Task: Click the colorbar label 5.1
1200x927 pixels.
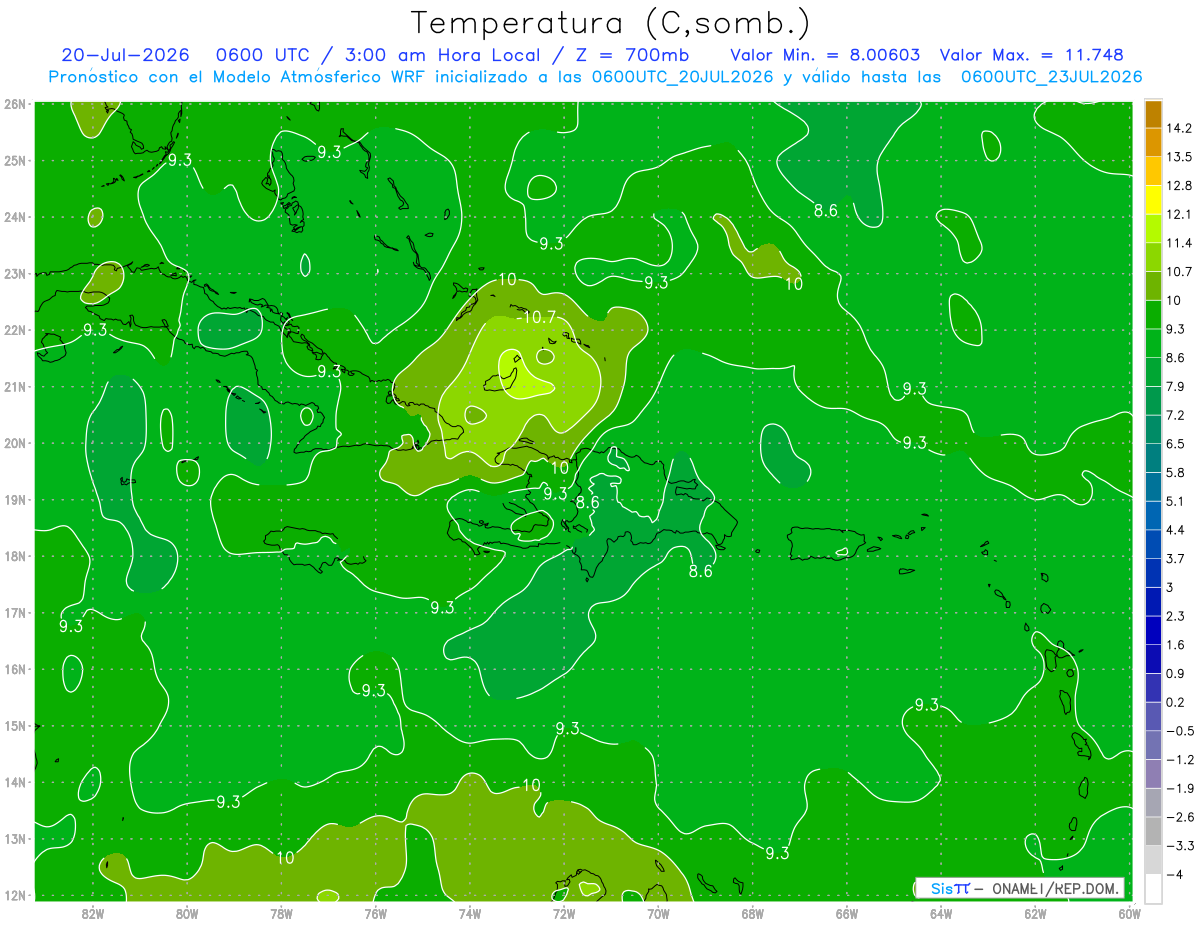Action: [1176, 501]
